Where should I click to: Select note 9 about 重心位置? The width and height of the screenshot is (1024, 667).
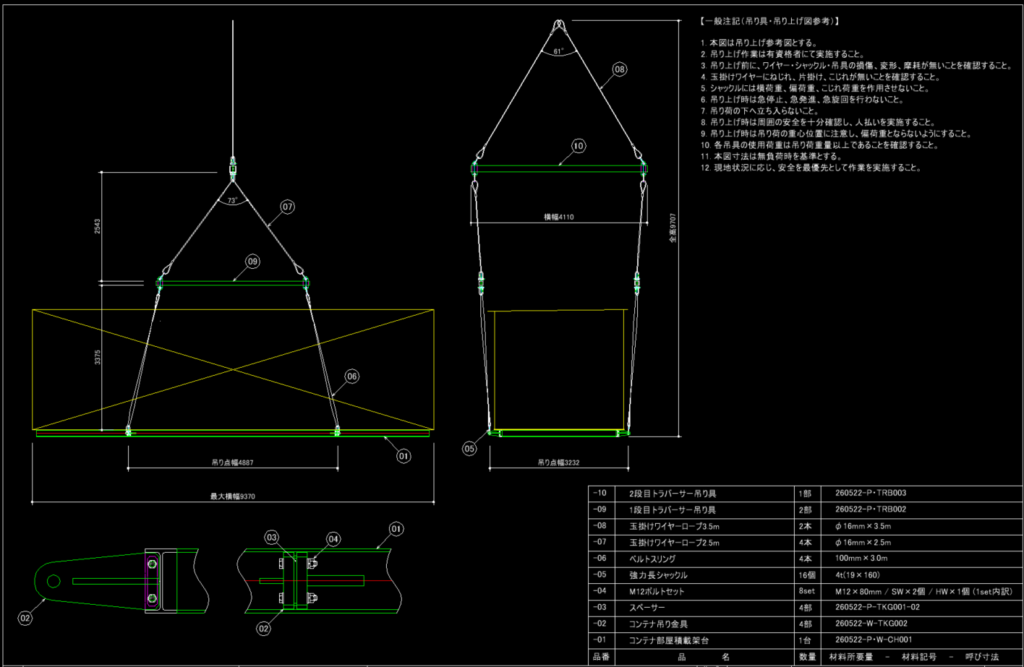(x=837, y=134)
